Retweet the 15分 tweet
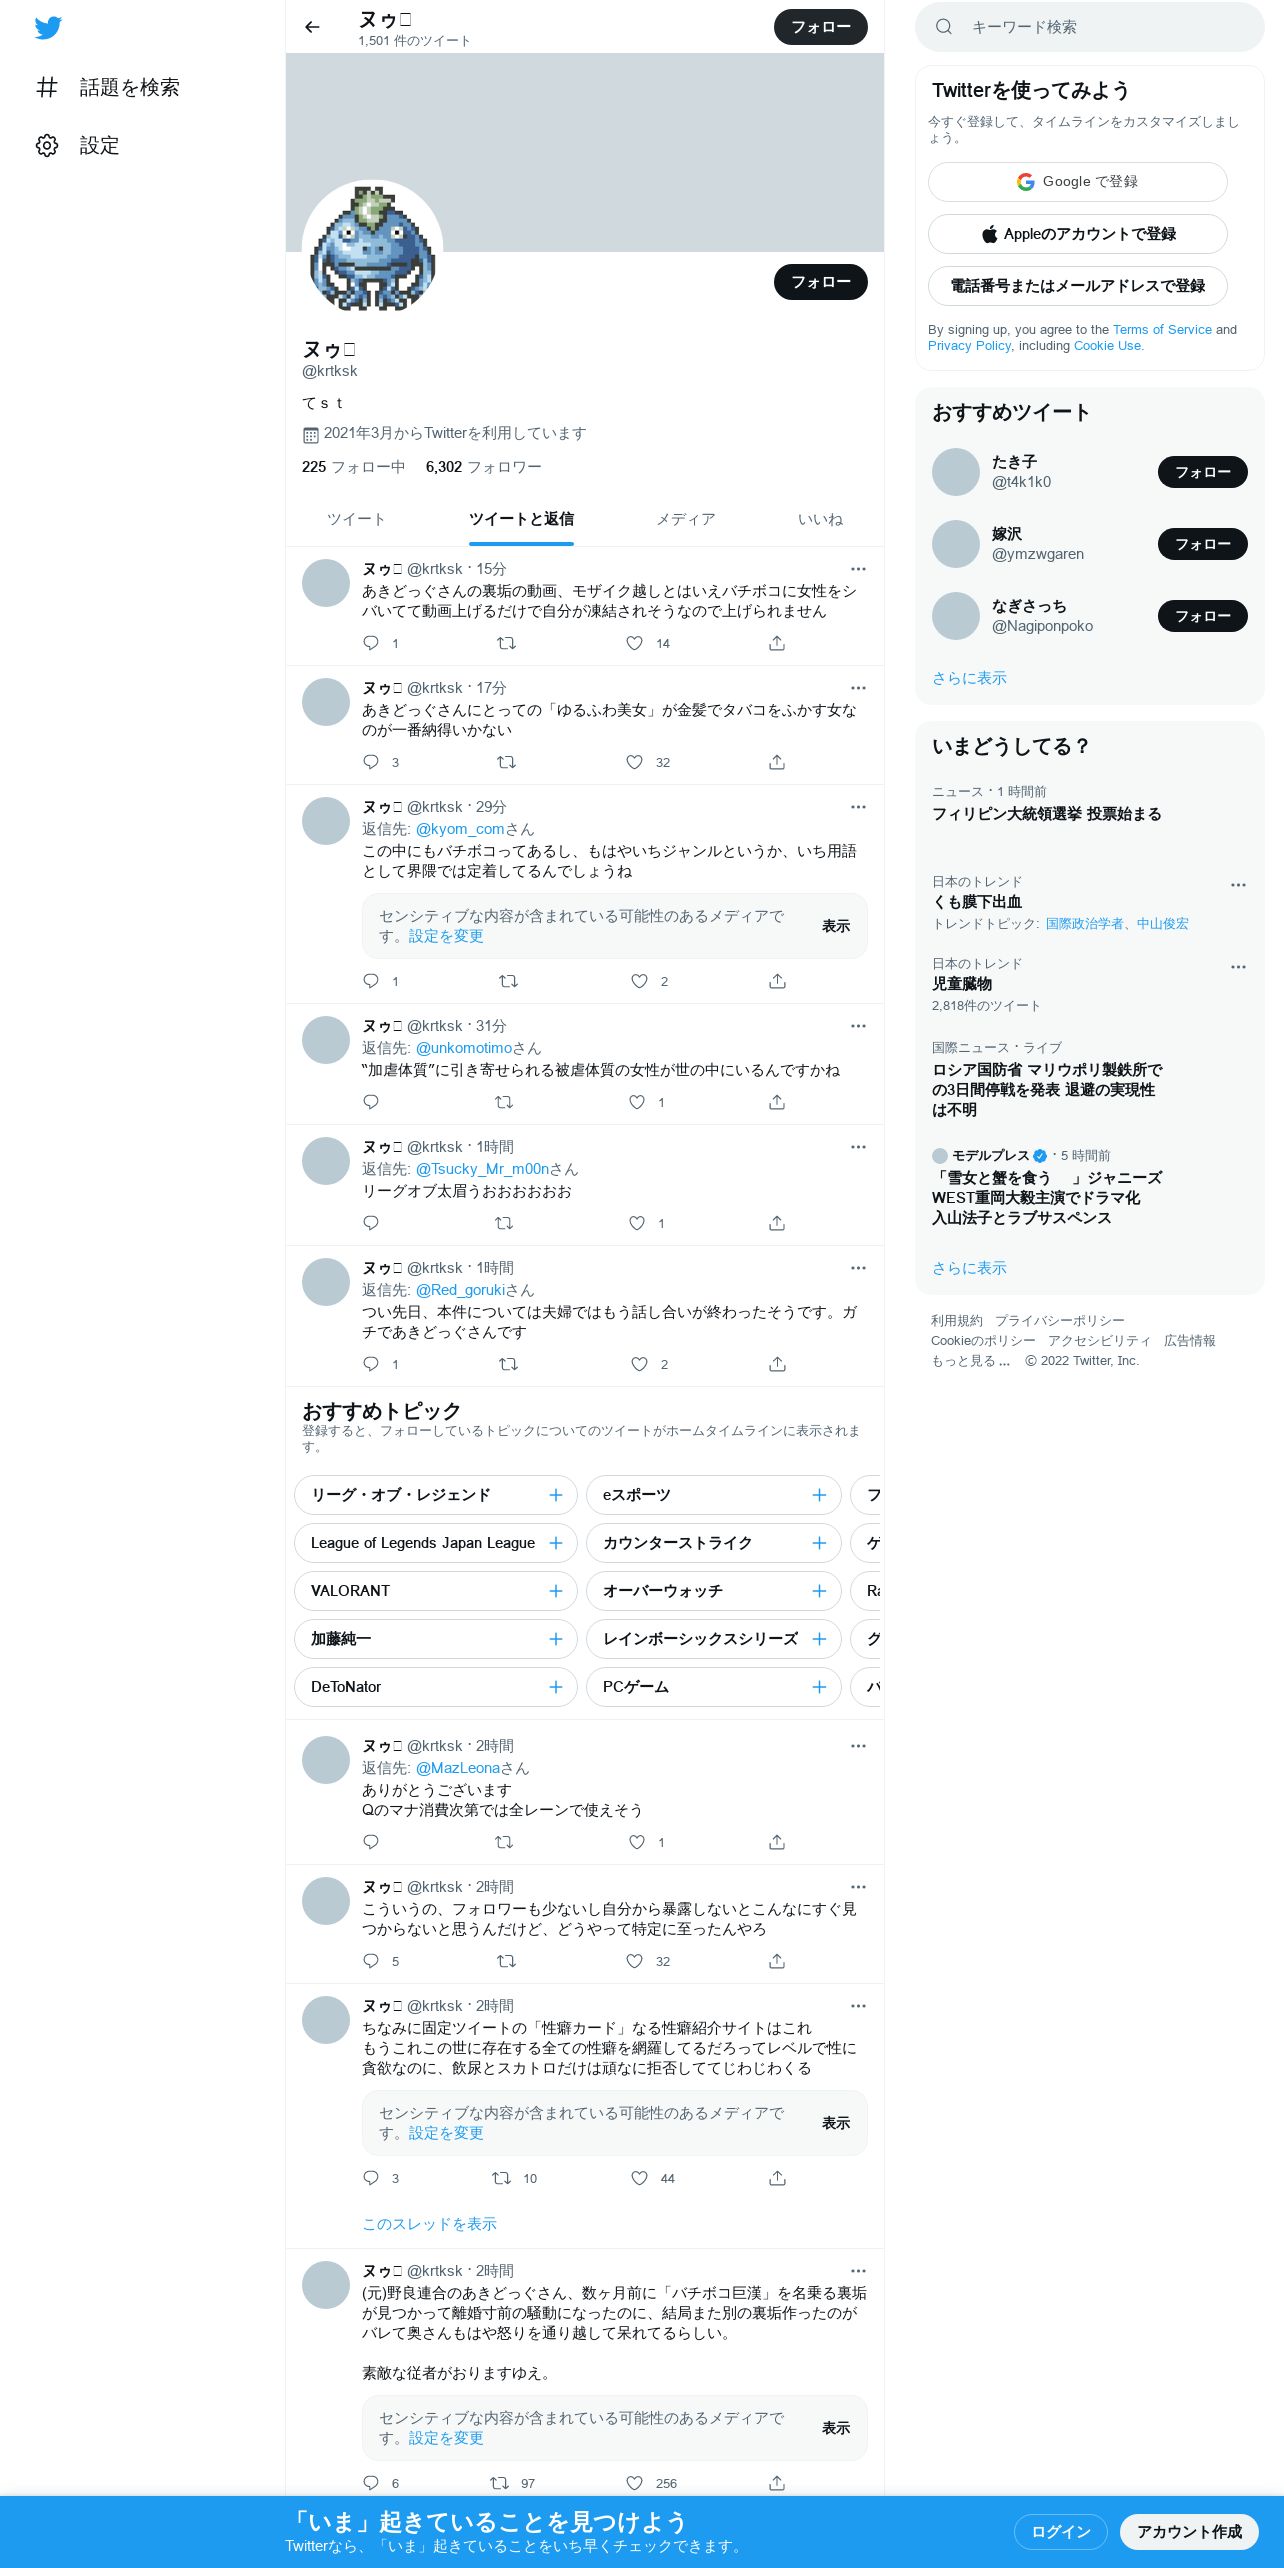Viewport: 1284px width, 2568px height. click(x=507, y=643)
